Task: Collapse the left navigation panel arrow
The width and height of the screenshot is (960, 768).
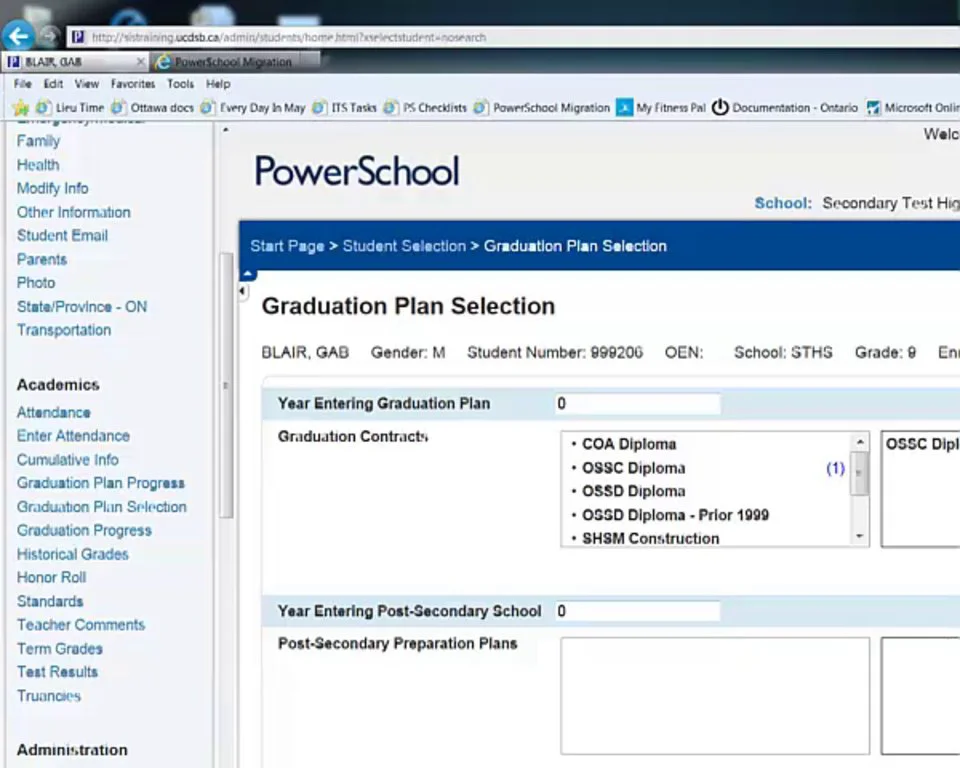Action: pyautogui.click(x=243, y=292)
